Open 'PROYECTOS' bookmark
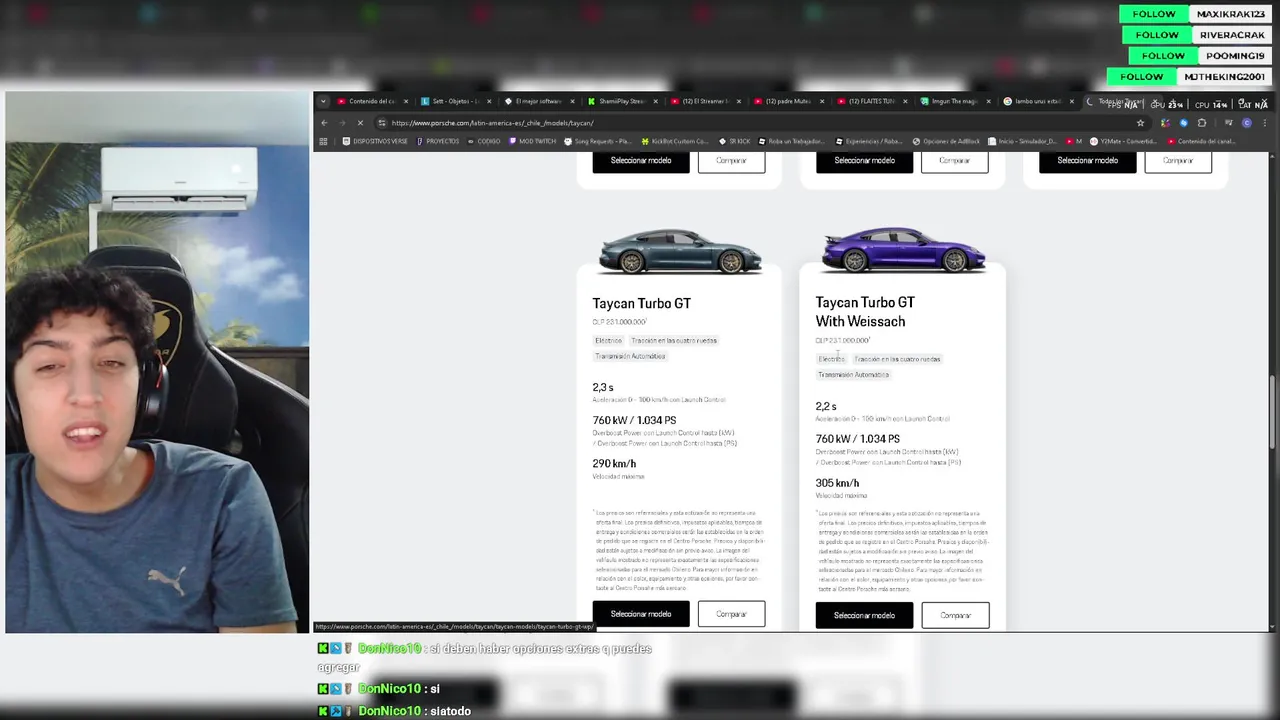 [x=437, y=141]
